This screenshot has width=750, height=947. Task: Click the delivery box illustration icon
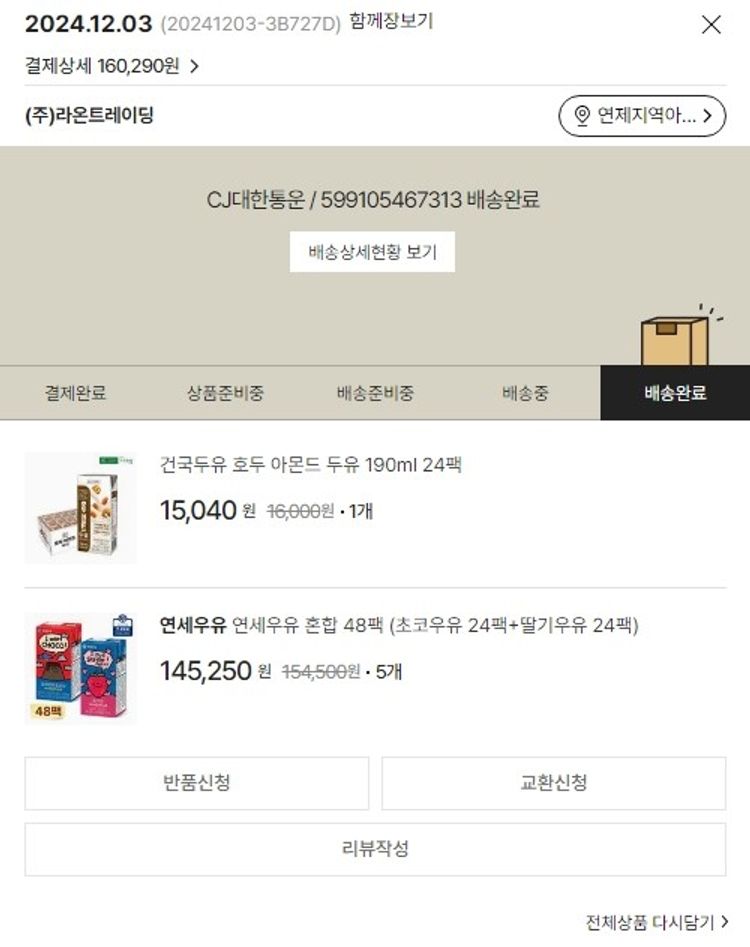click(x=679, y=336)
